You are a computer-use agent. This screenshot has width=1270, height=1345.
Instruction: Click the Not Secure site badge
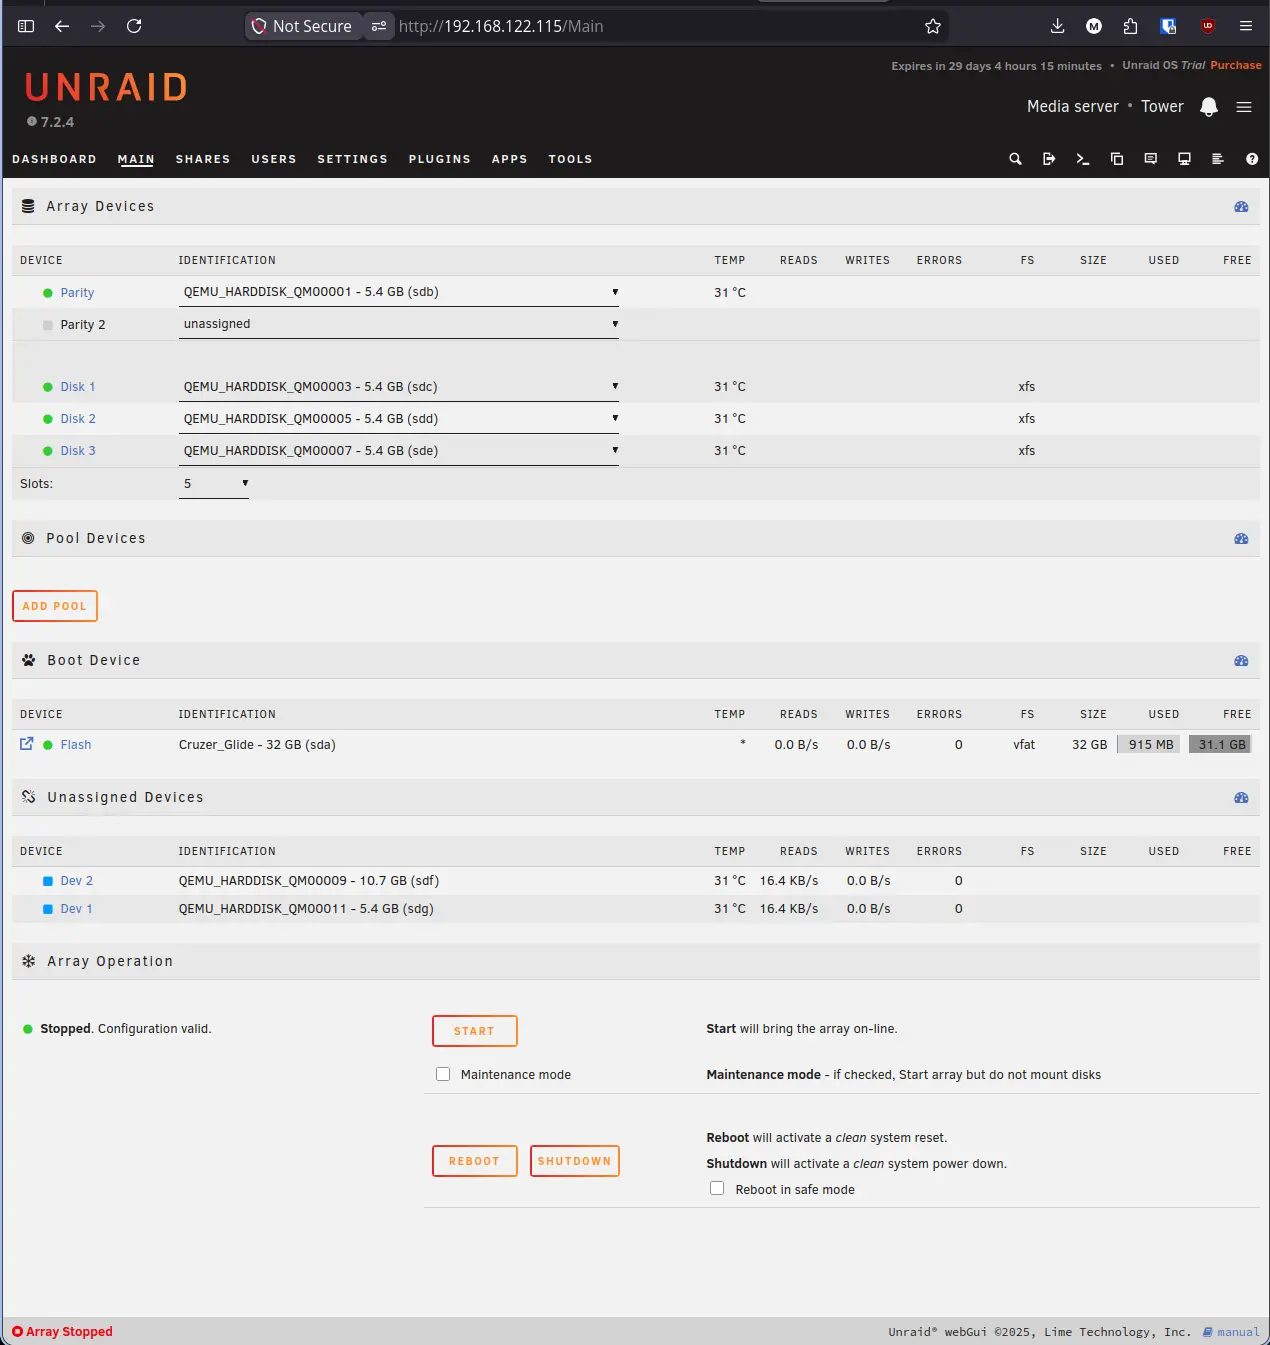(303, 26)
